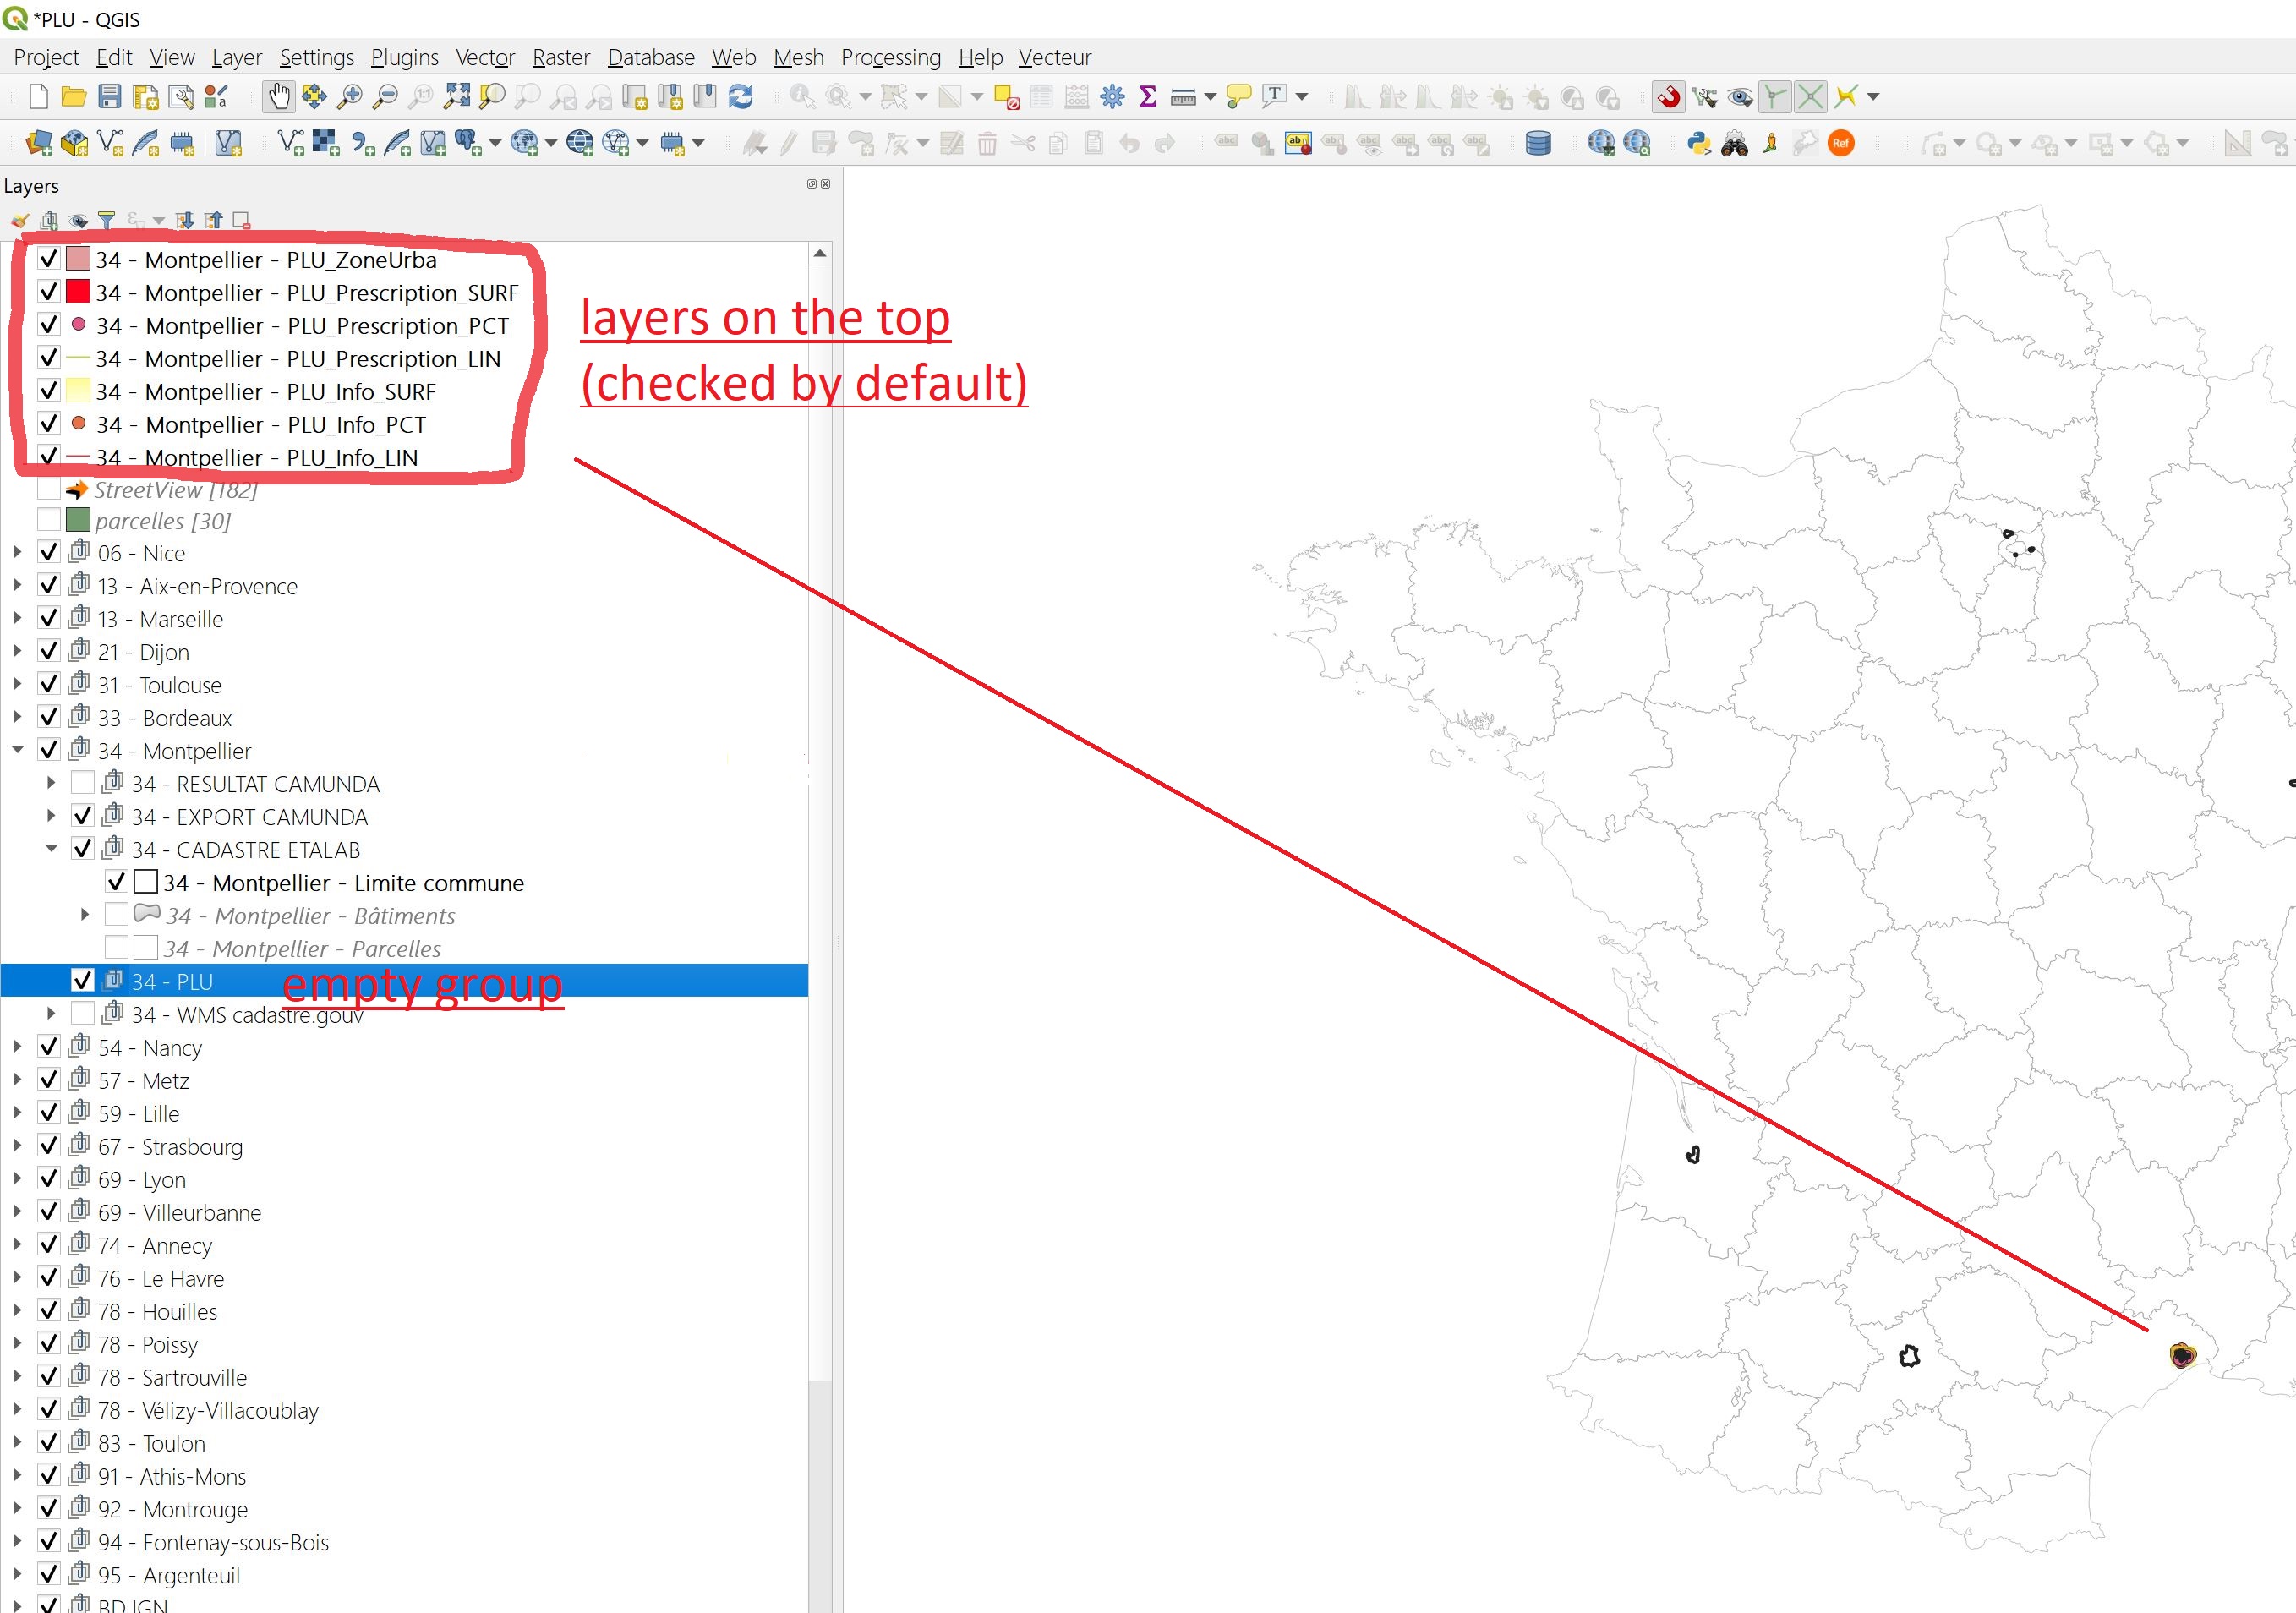Collapse the 34 - Montpellier group
This screenshot has width=2296, height=1613.
click(x=18, y=749)
